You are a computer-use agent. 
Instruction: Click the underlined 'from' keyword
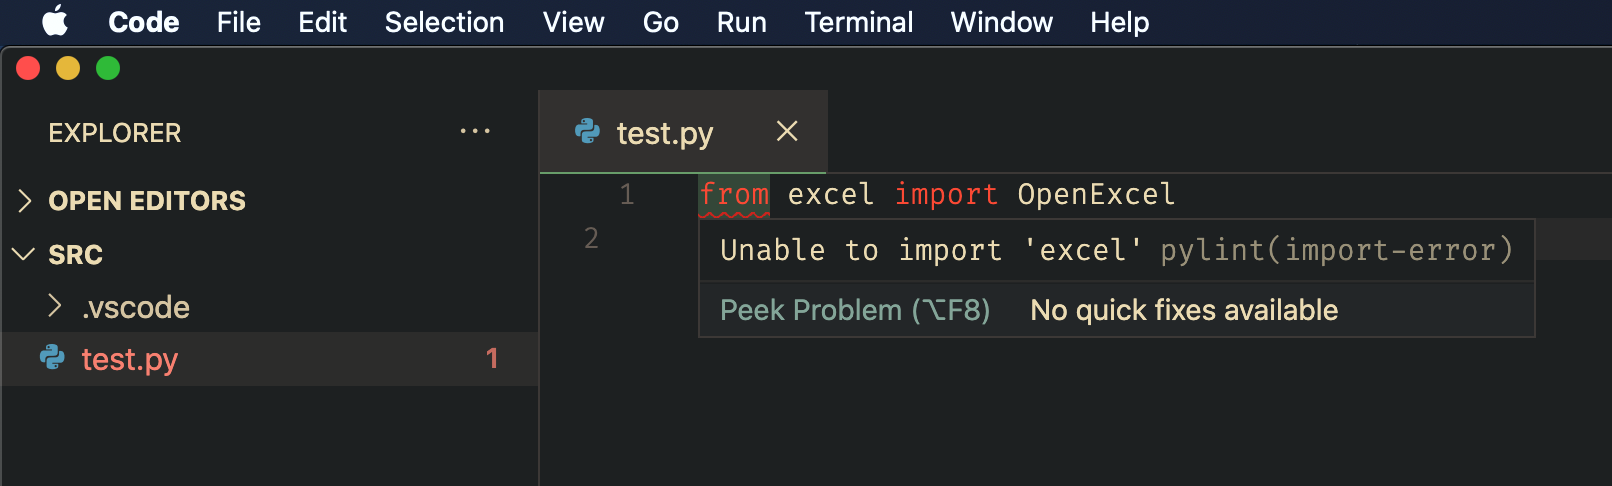(734, 194)
